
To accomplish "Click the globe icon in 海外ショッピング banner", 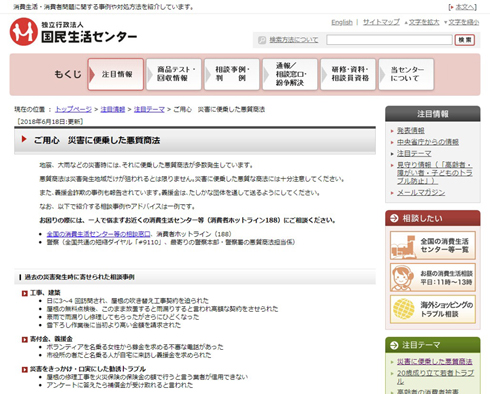I will click(404, 309).
